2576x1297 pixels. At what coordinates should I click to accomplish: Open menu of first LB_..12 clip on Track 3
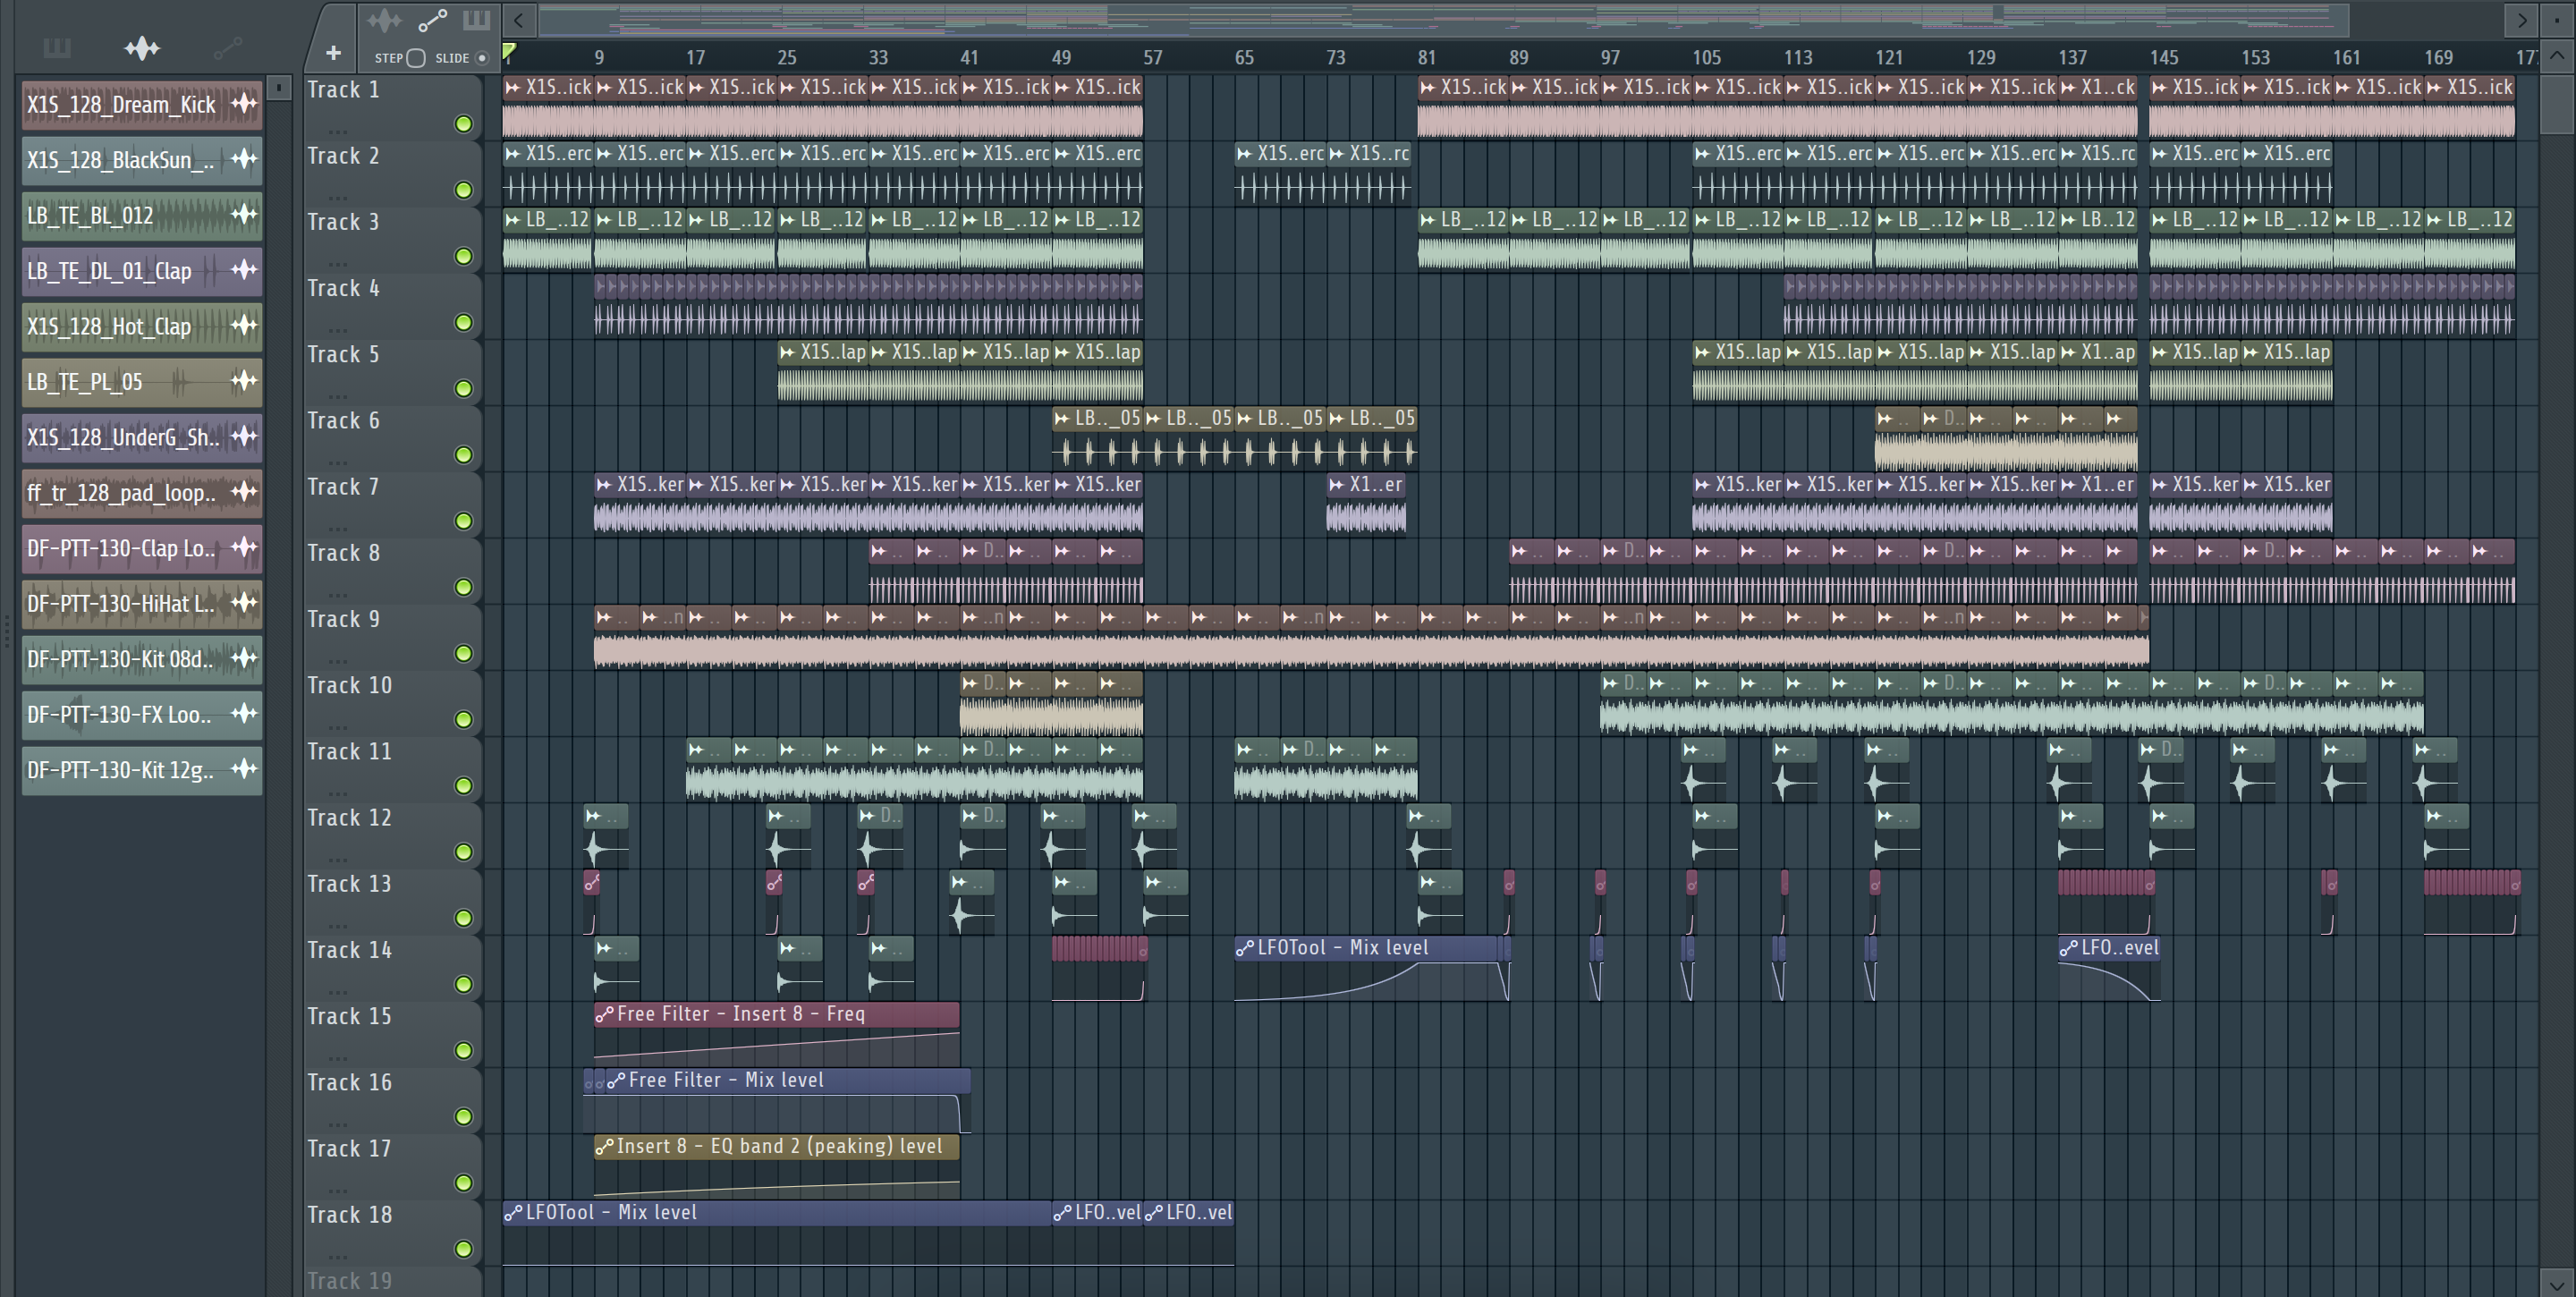click(x=513, y=220)
